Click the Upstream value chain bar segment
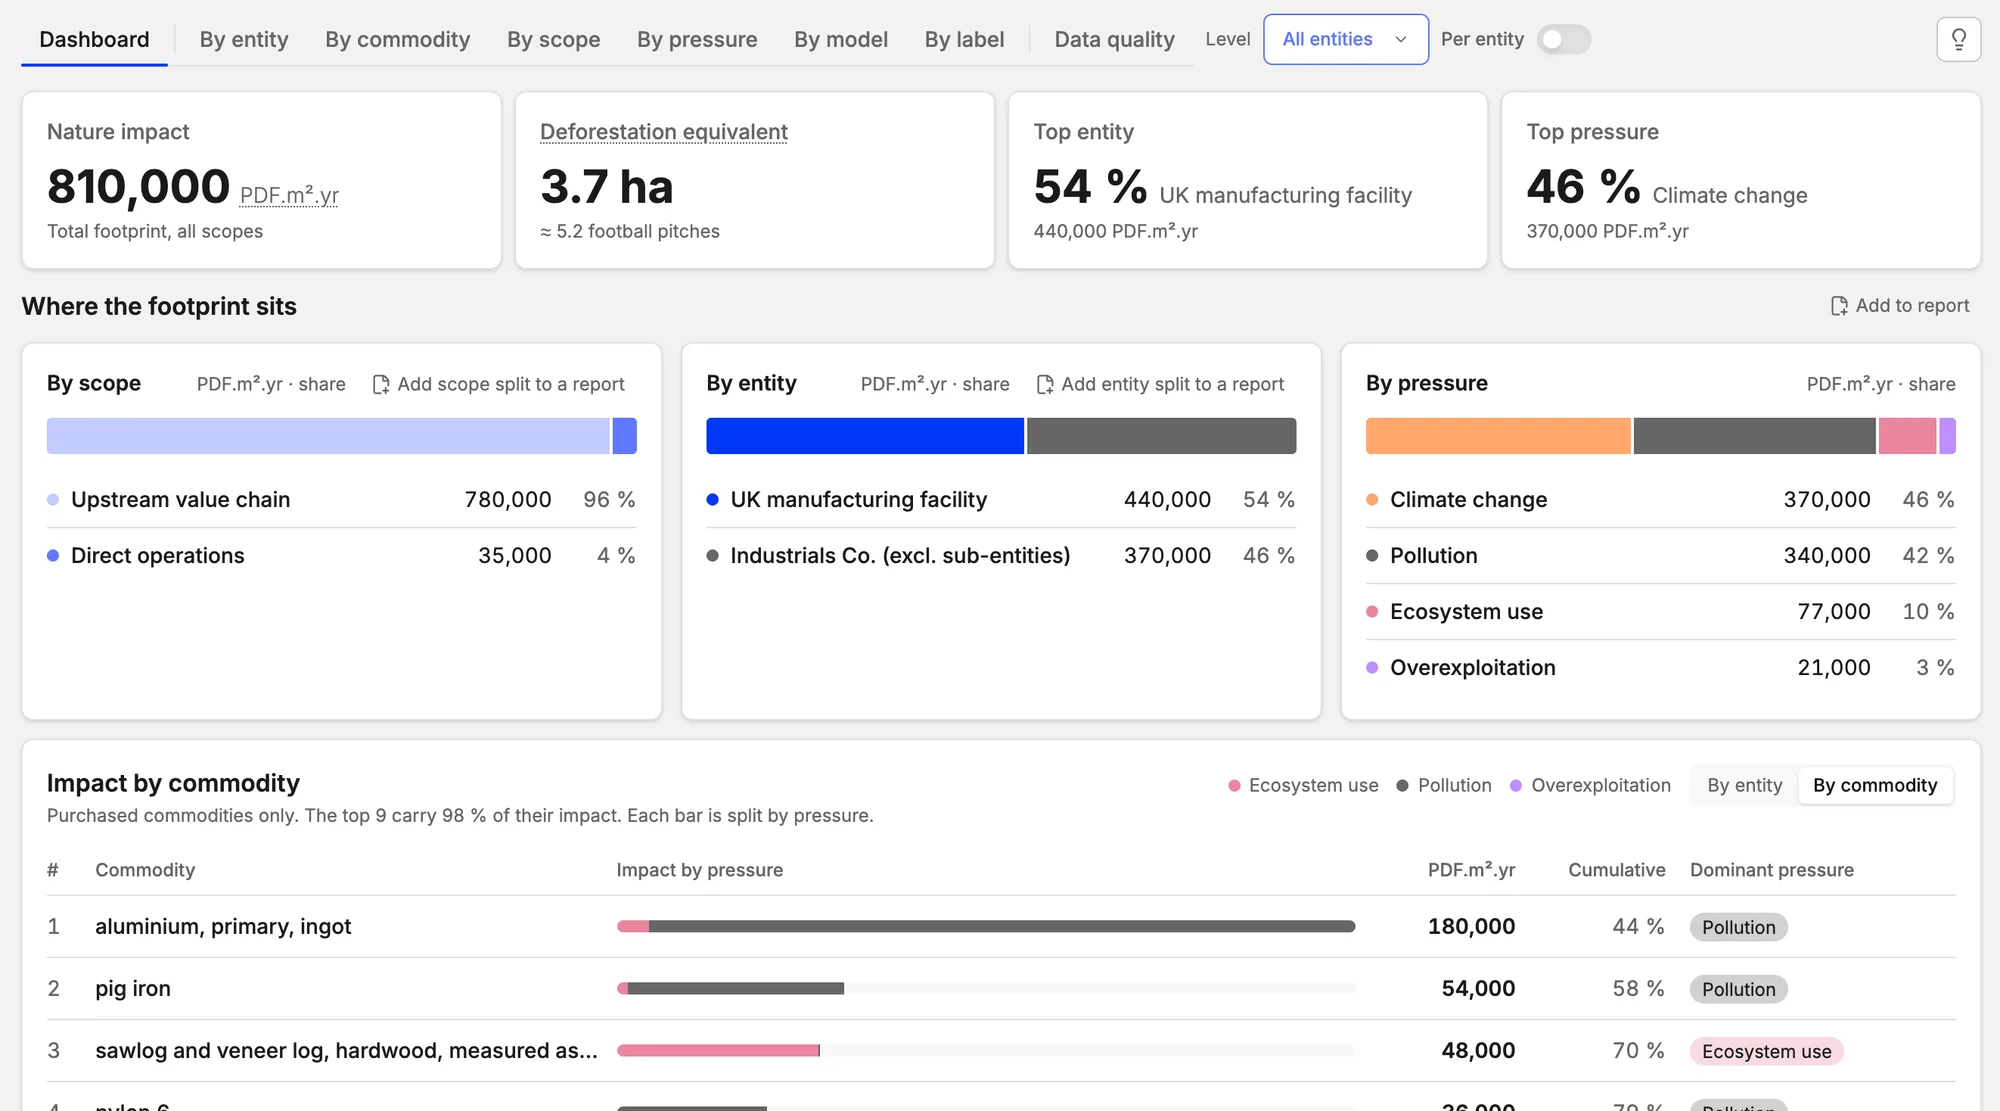The height and width of the screenshot is (1111, 2000). click(328, 436)
